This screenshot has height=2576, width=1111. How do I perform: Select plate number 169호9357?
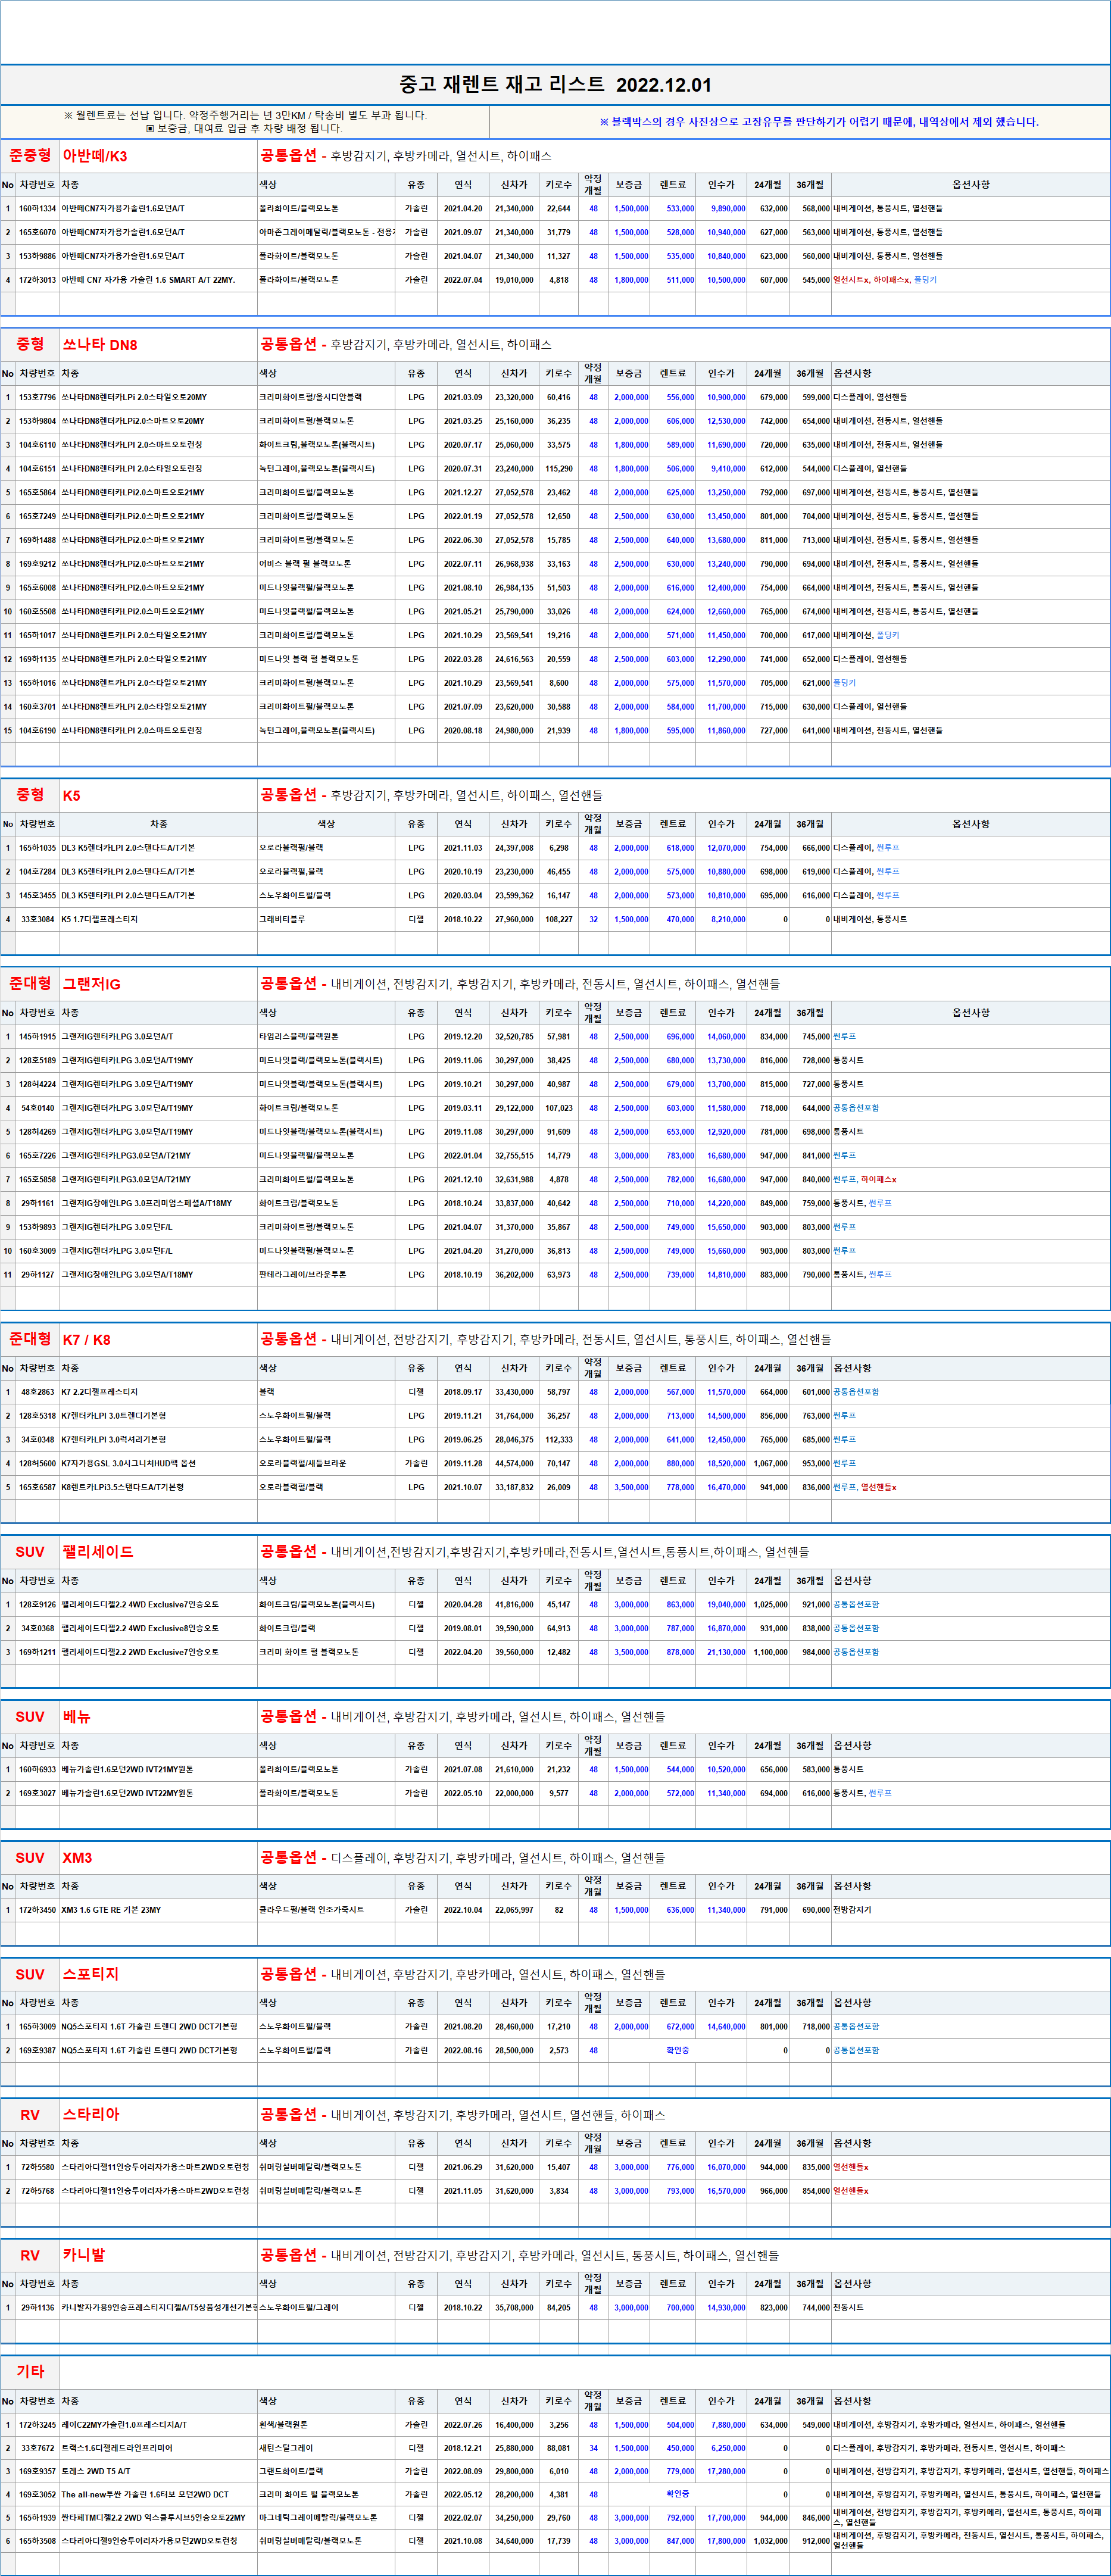(x=37, y=2472)
